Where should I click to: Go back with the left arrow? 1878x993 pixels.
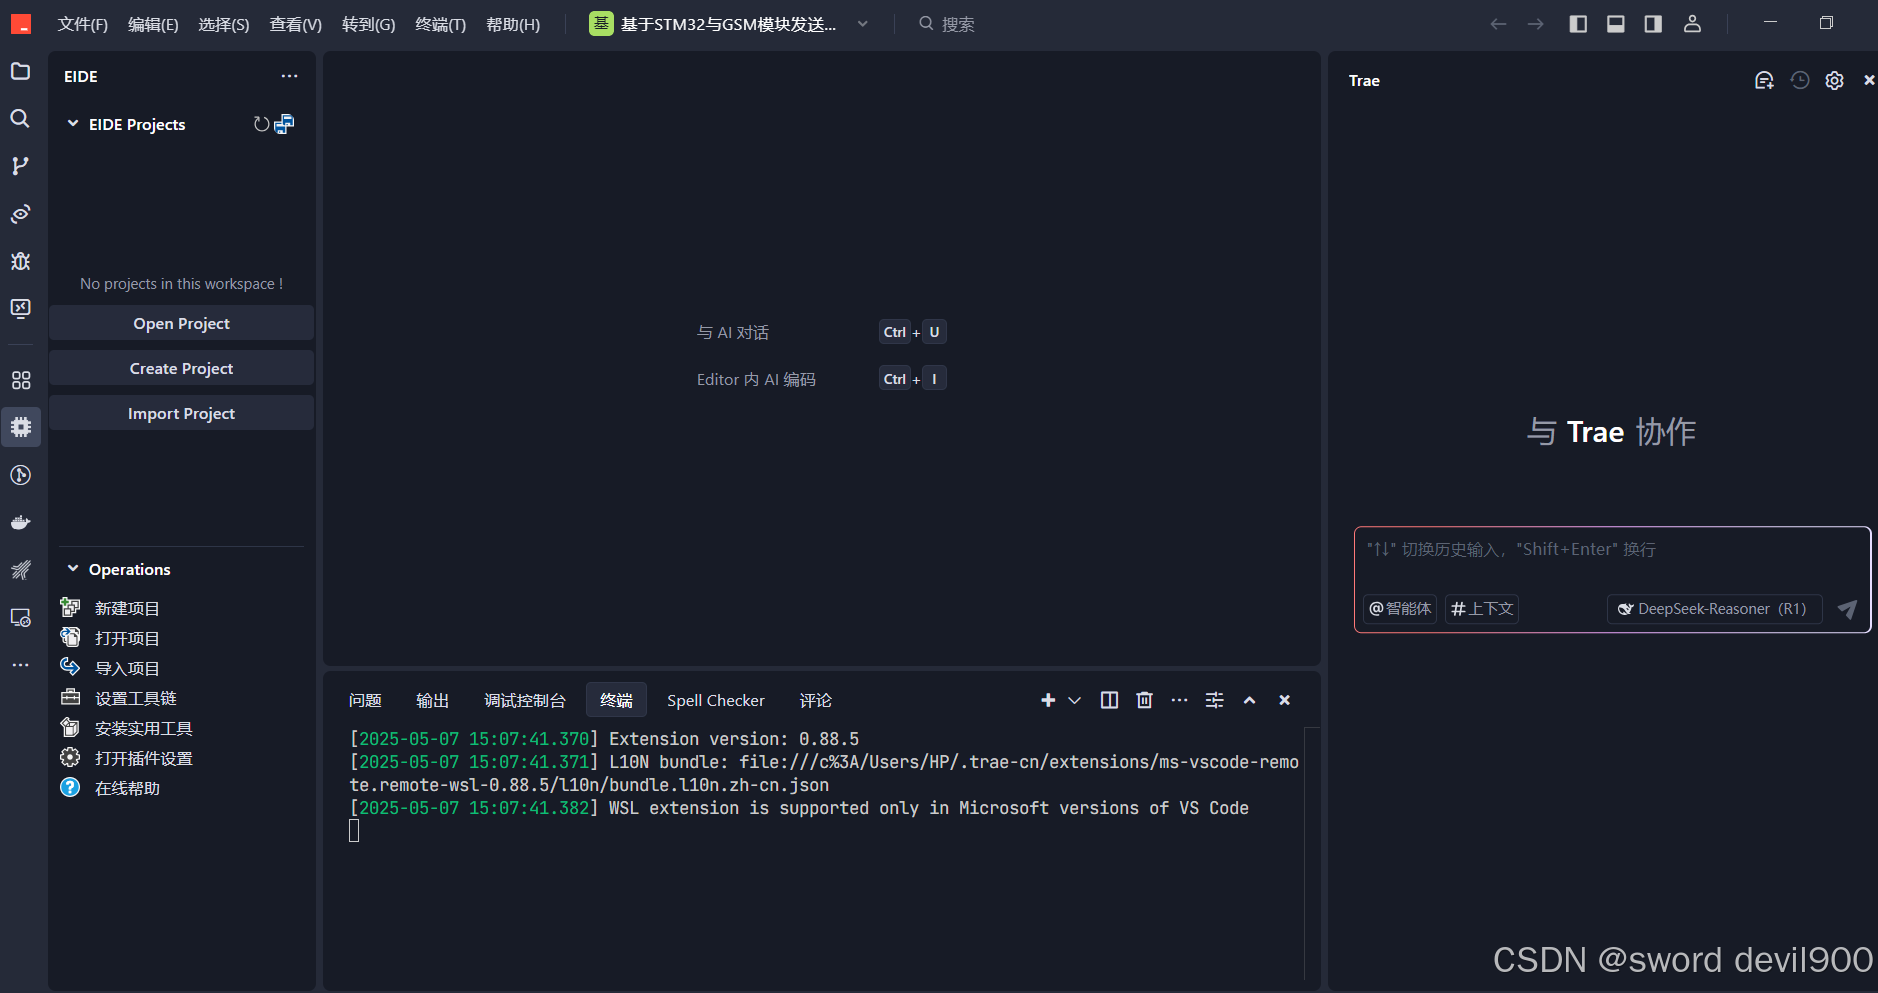click(1498, 24)
